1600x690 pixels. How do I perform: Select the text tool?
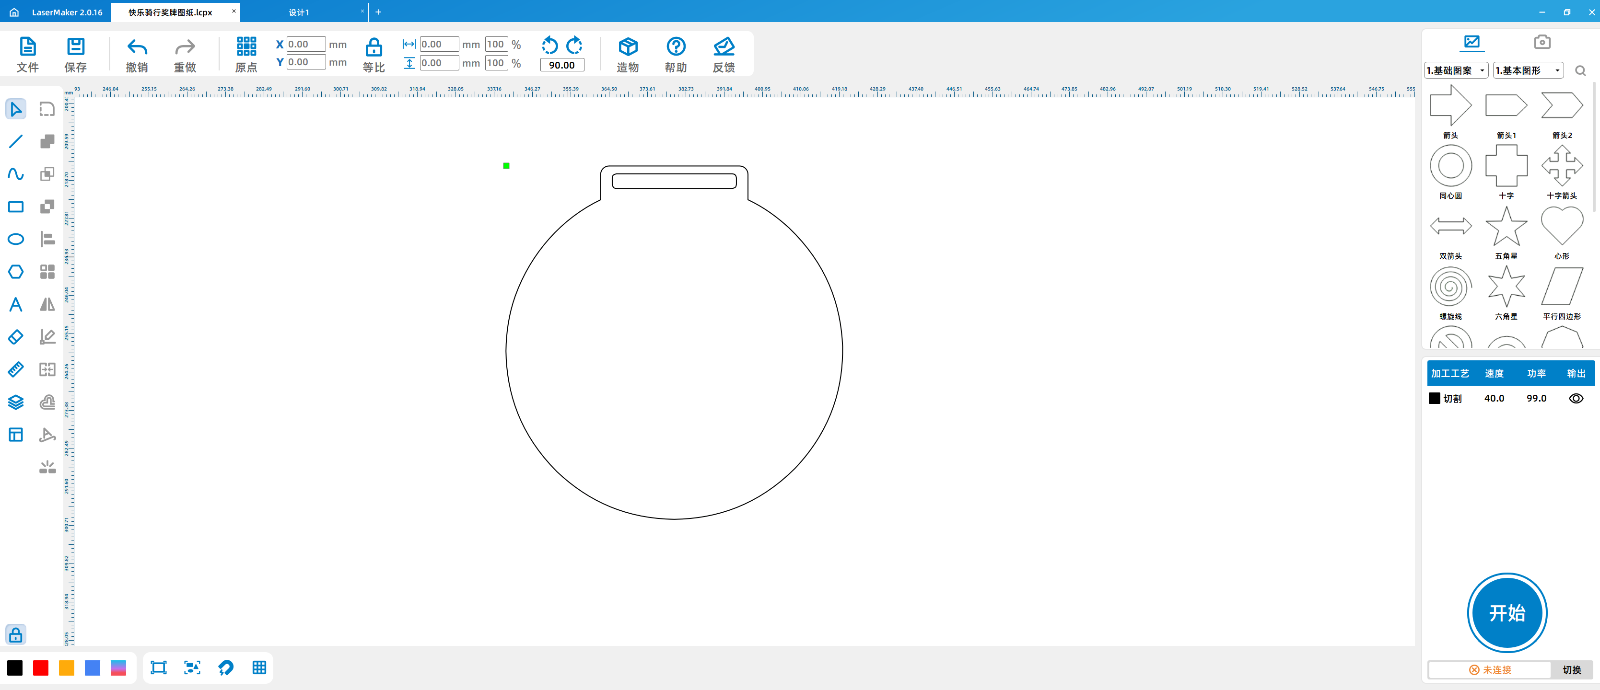tap(16, 304)
